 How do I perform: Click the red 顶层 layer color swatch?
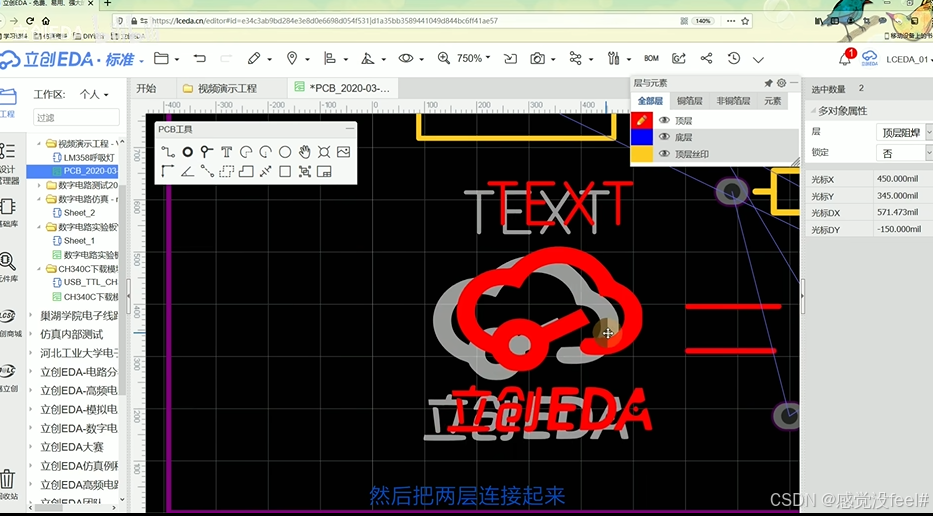641,120
